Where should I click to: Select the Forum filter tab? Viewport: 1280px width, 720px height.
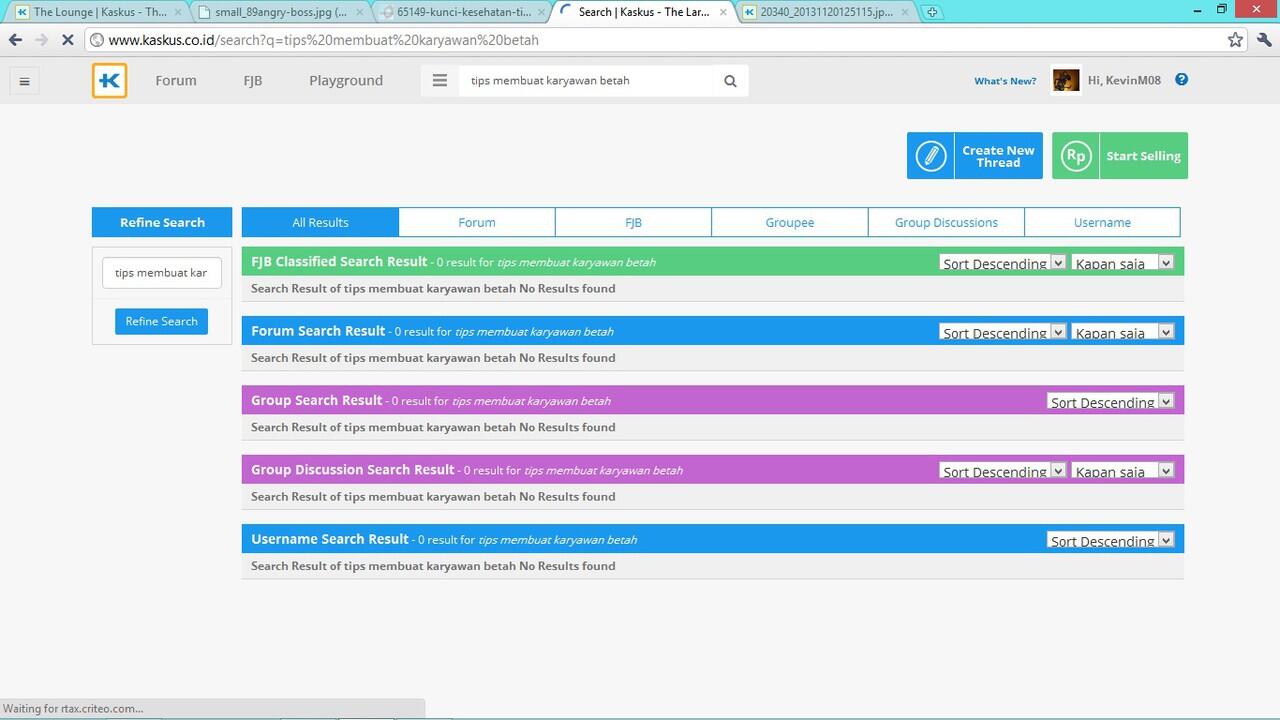pyautogui.click(x=477, y=222)
